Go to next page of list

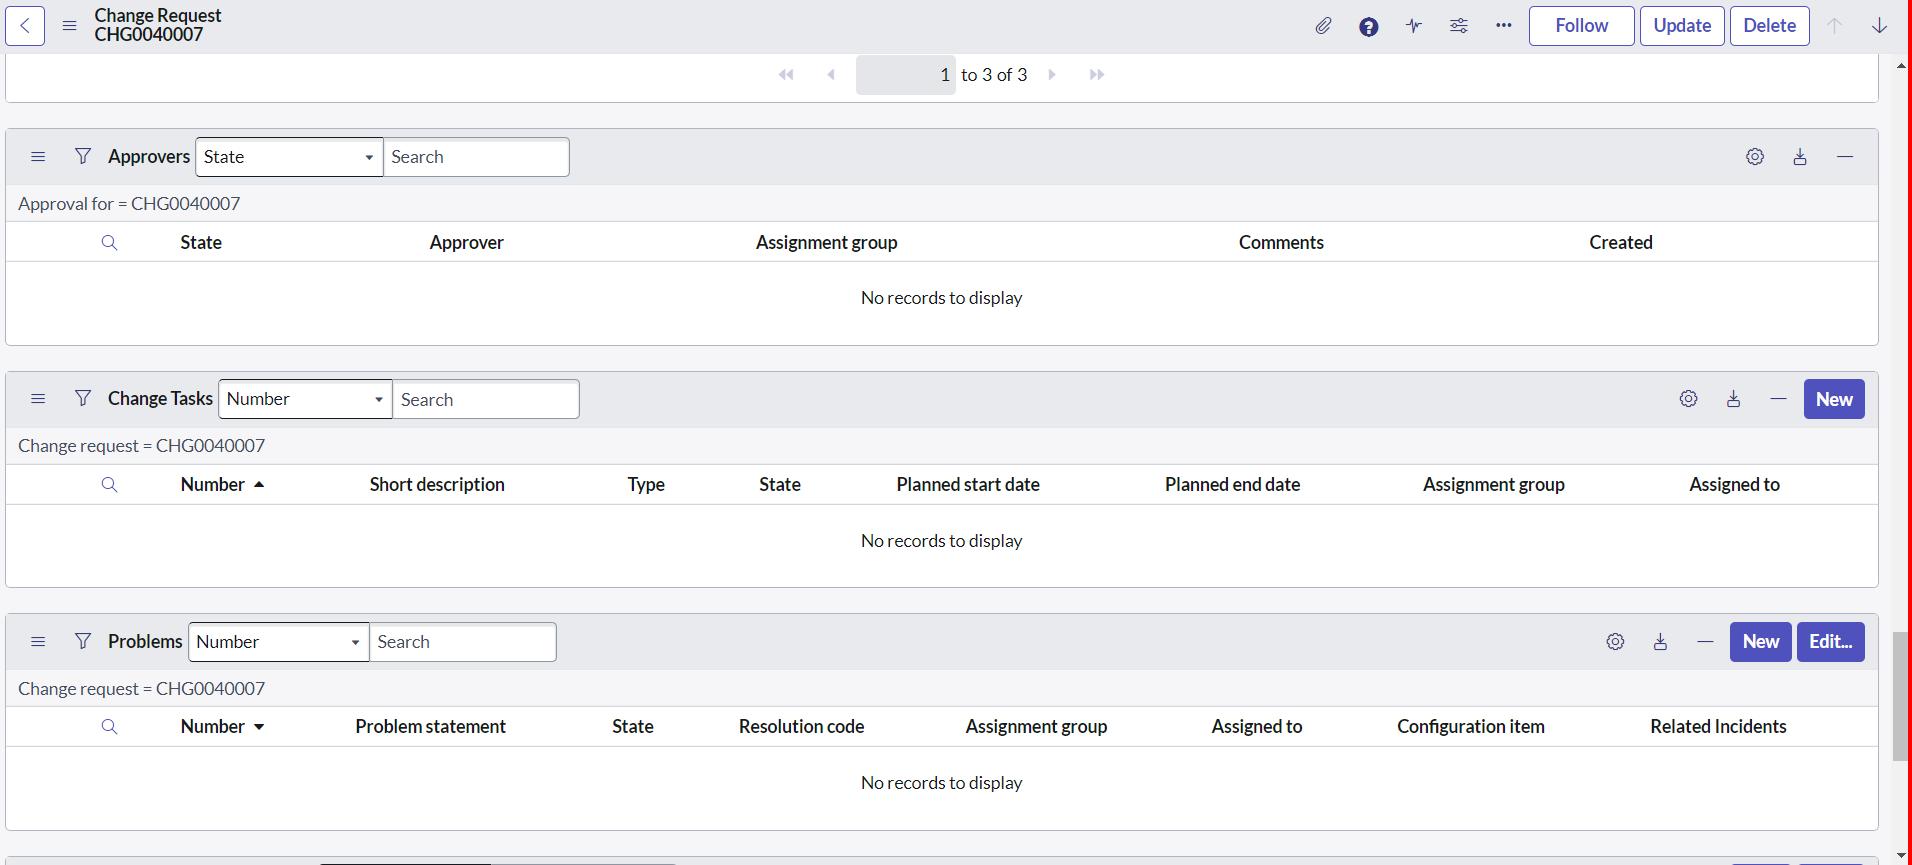pos(1052,75)
